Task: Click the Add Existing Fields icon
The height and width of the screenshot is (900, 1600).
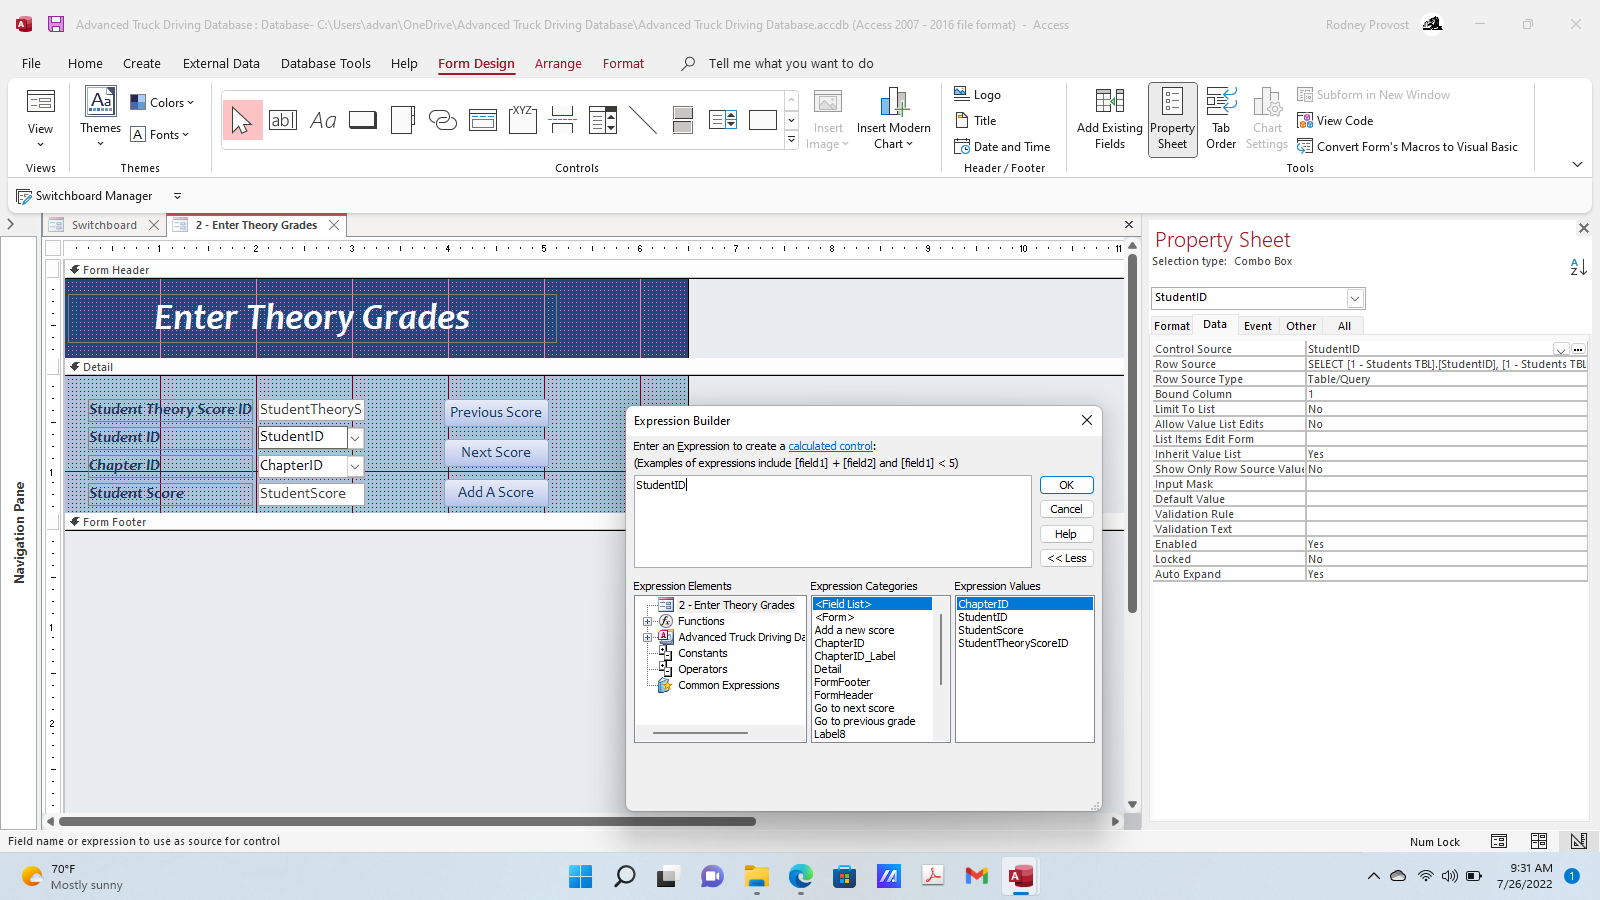Action: click(x=1110, y=102)
